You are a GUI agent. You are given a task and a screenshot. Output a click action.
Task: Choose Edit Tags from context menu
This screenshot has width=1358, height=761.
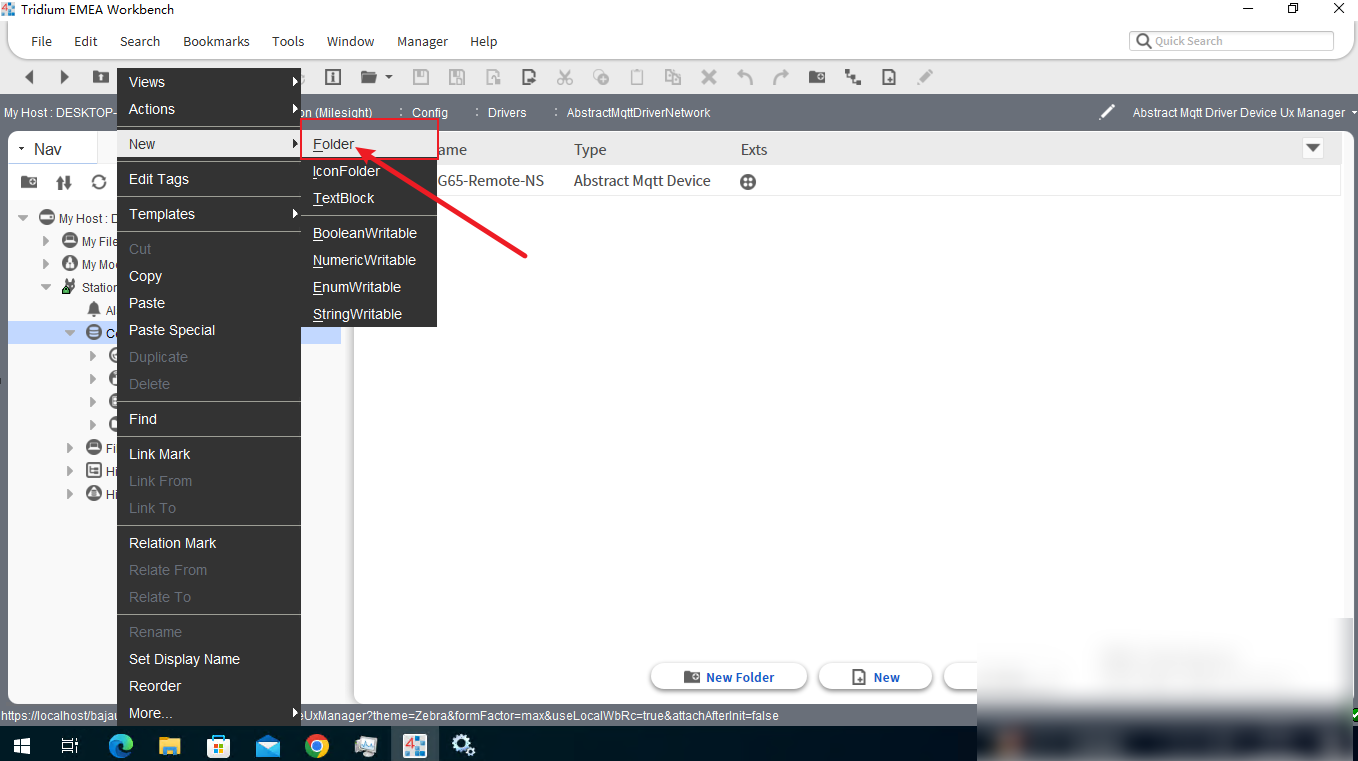coord(209,179)
